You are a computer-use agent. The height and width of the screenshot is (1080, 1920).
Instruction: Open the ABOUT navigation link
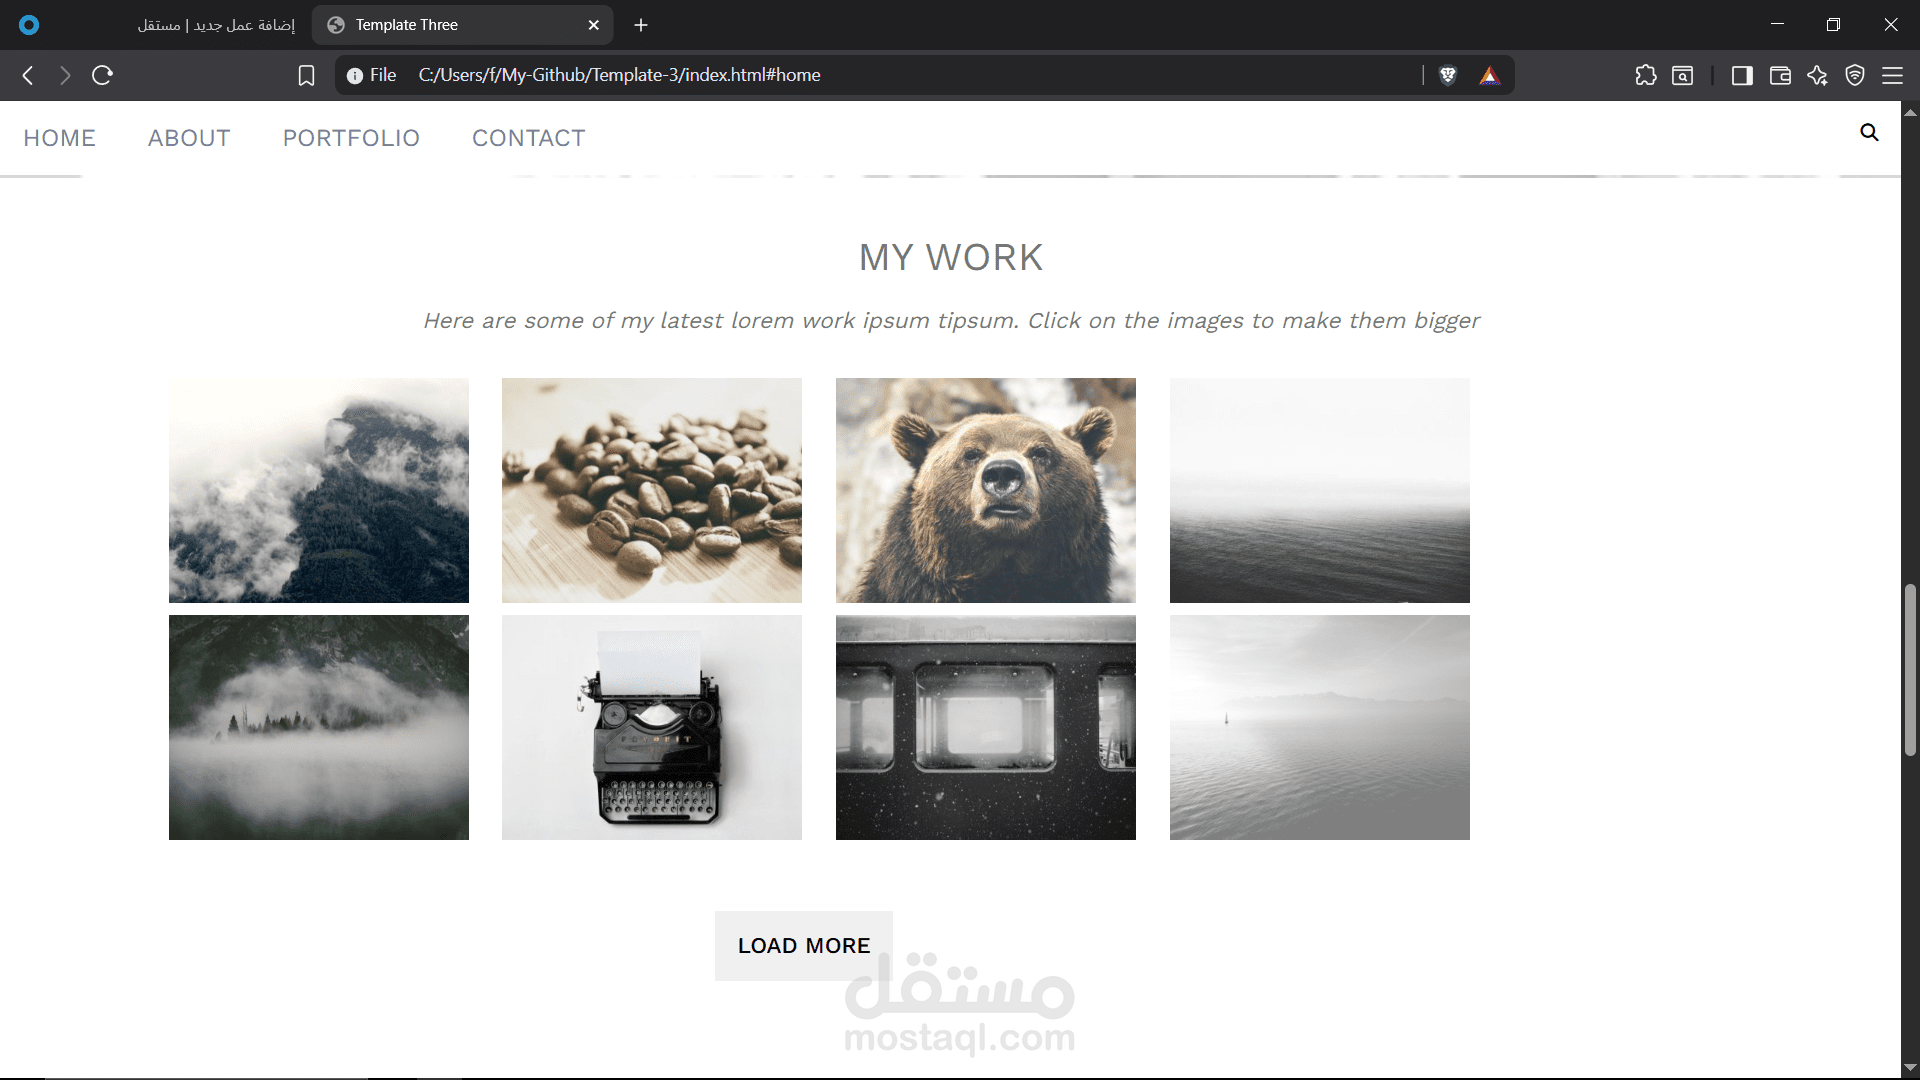pyautogui.click(x=189, y=138)
